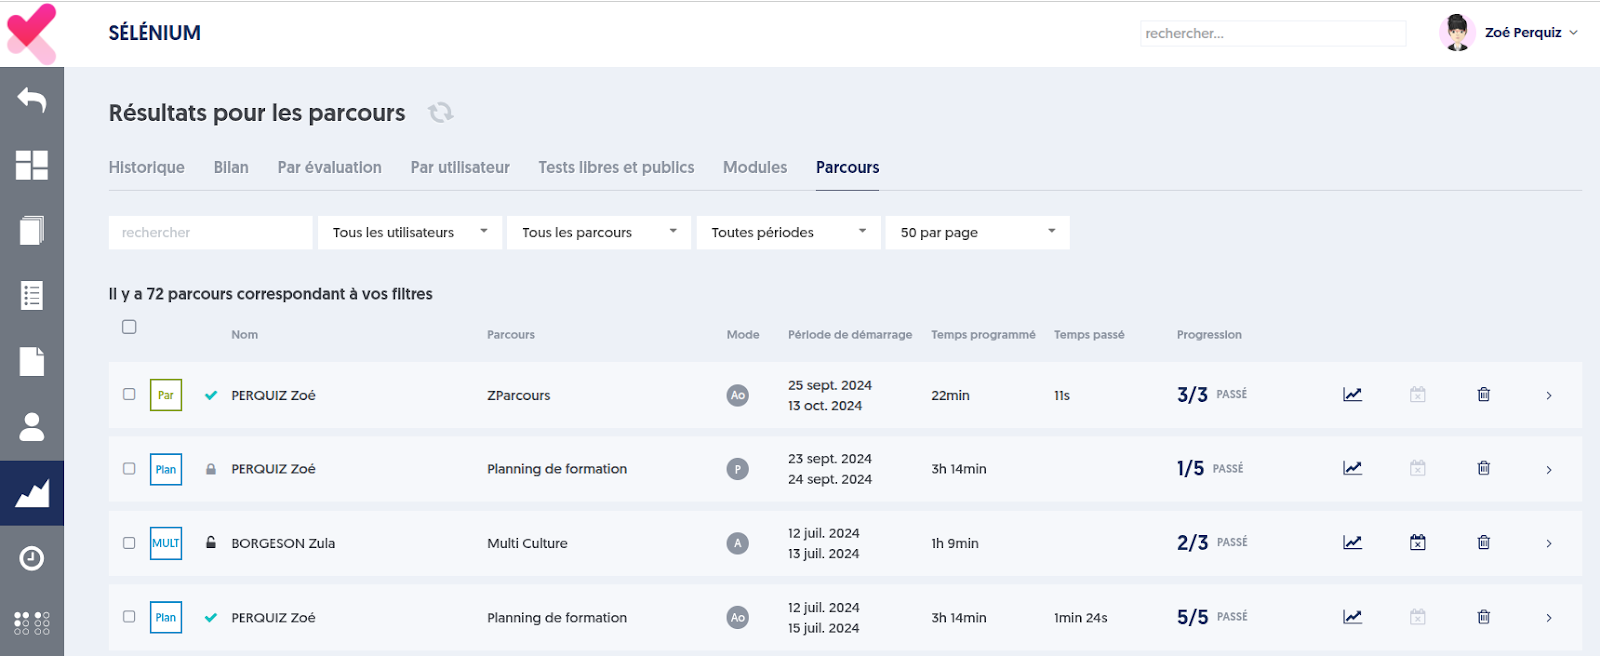Image resolution: width=1600 pixels, height=656 pixels.
Task: Expand the first Planning de formation row chevron
Action: pyautogui.click(x=1549, y=470)
